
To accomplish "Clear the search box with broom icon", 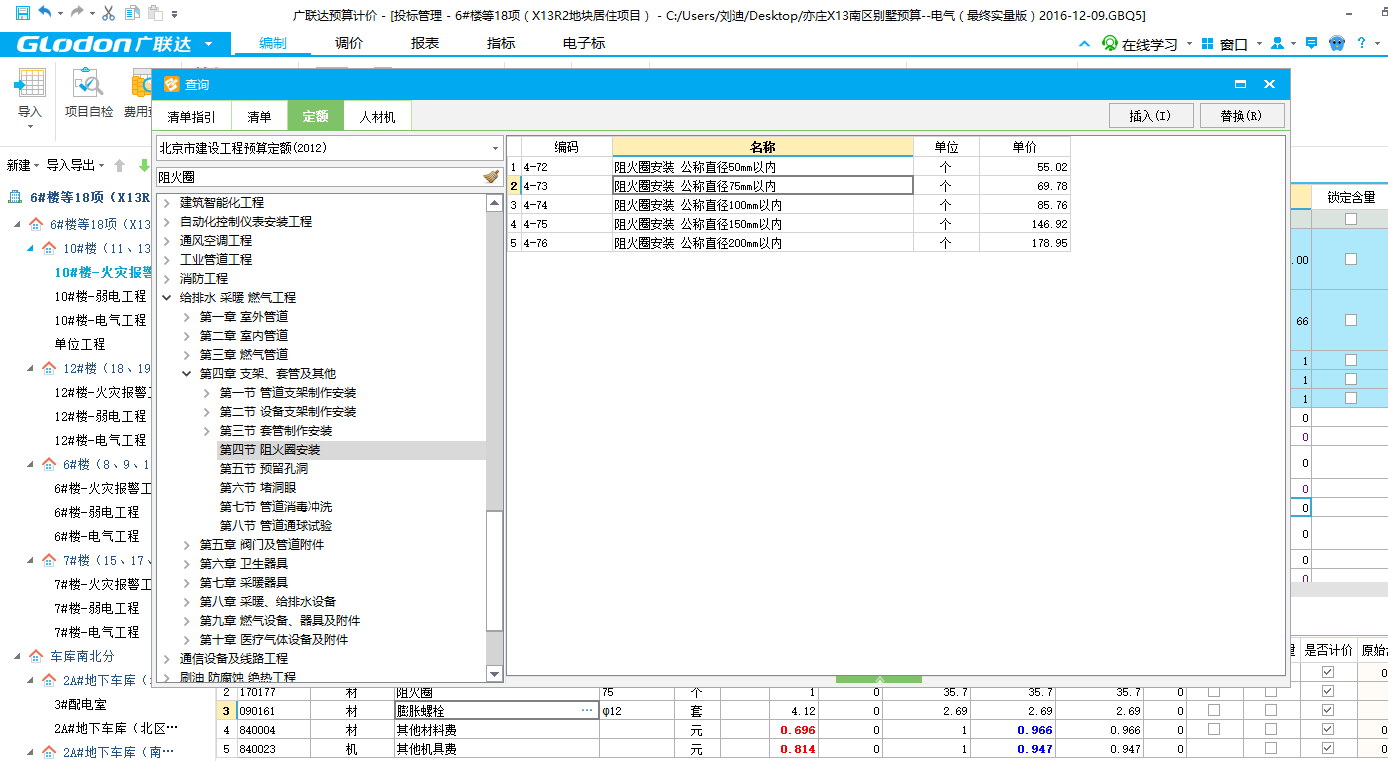I will 491,177.
